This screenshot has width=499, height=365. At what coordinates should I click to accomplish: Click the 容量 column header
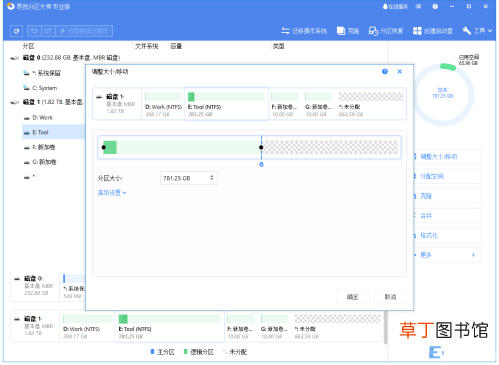pyautogui.click(x=176, y=46)
